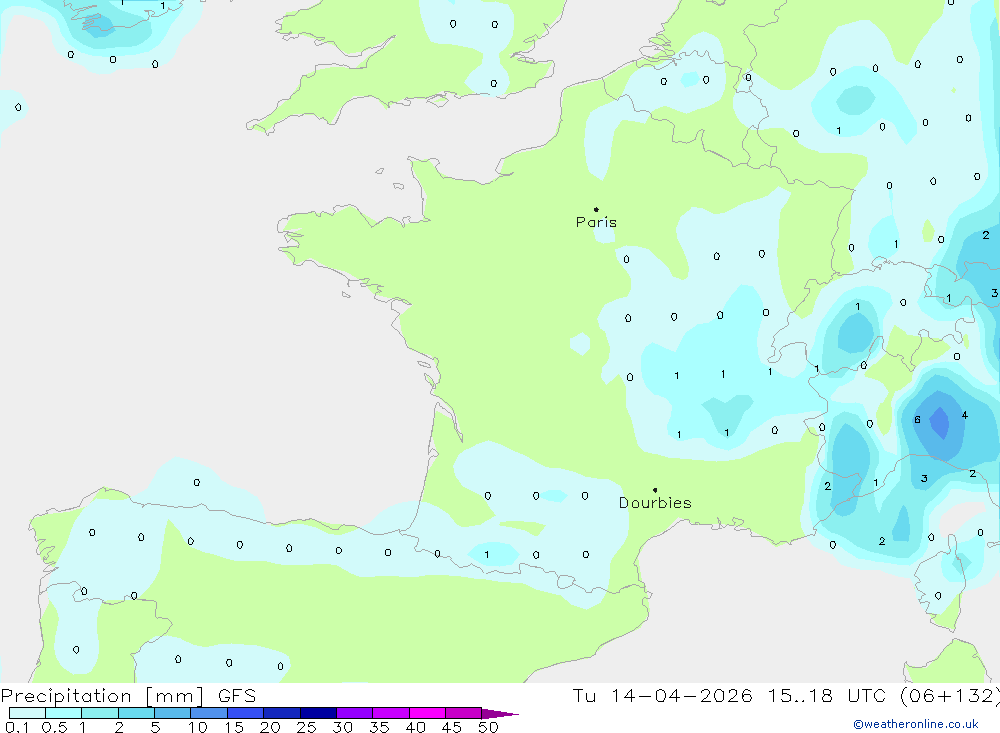Click the 2–5 mm legend color swatch

tap(136, 713)
